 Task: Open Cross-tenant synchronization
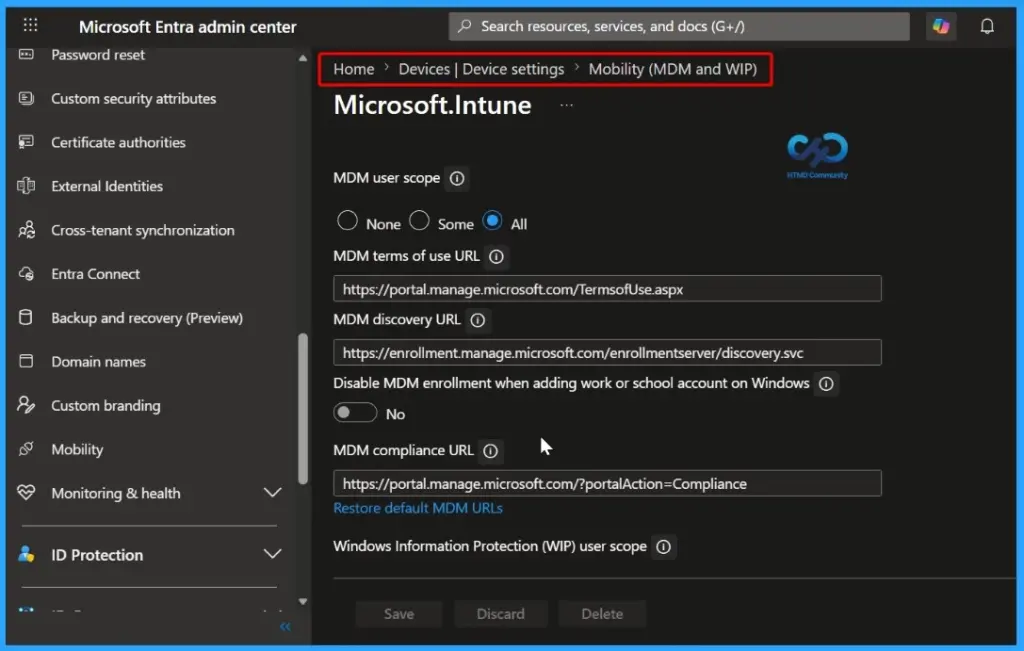click(143, 230)
